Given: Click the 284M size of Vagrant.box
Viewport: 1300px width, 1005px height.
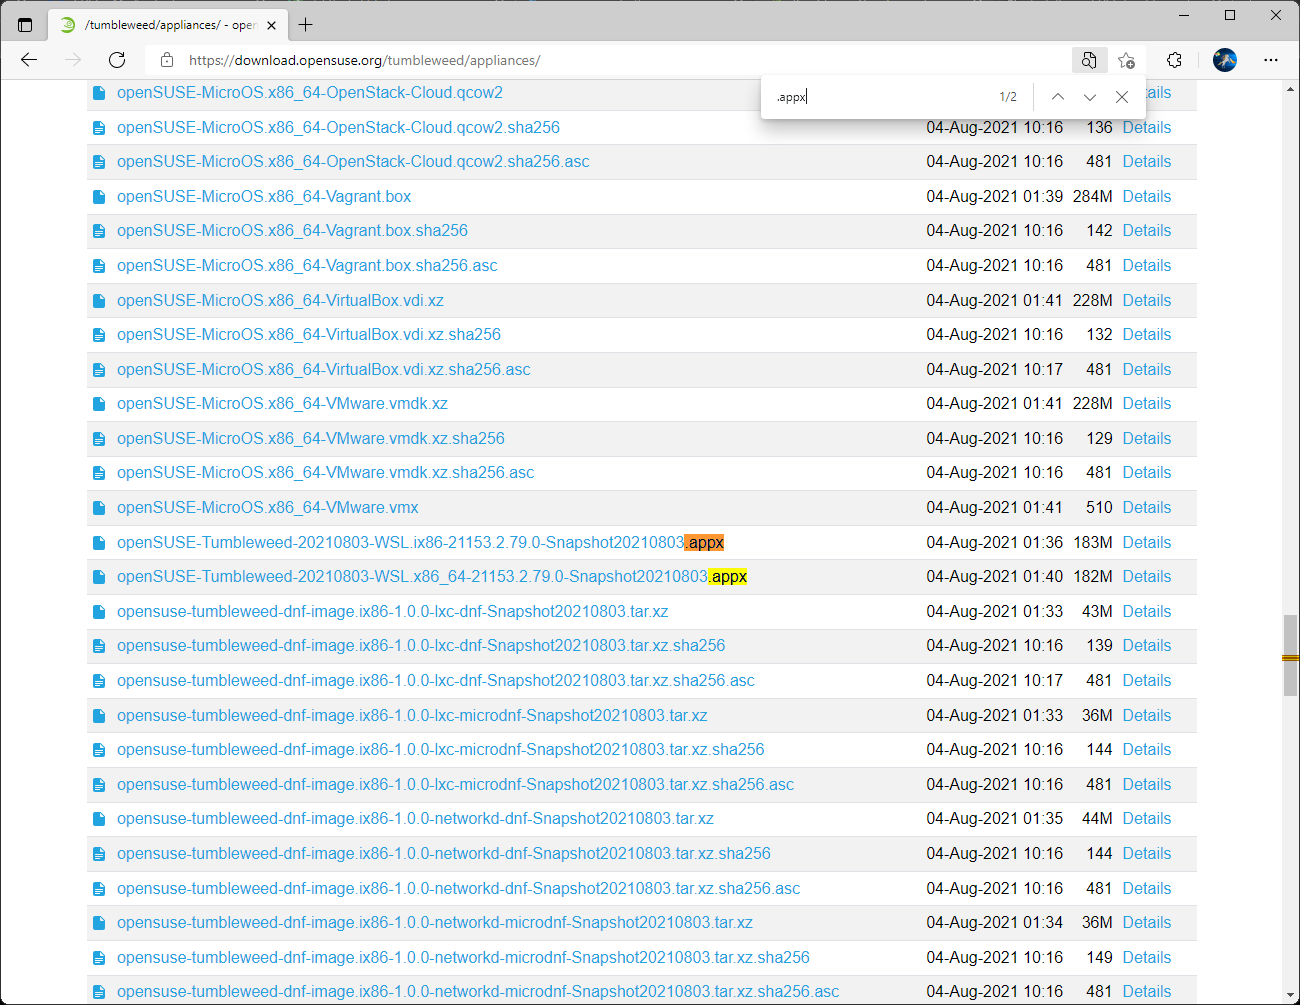Looking at the screenshot, I should 1092,196.
